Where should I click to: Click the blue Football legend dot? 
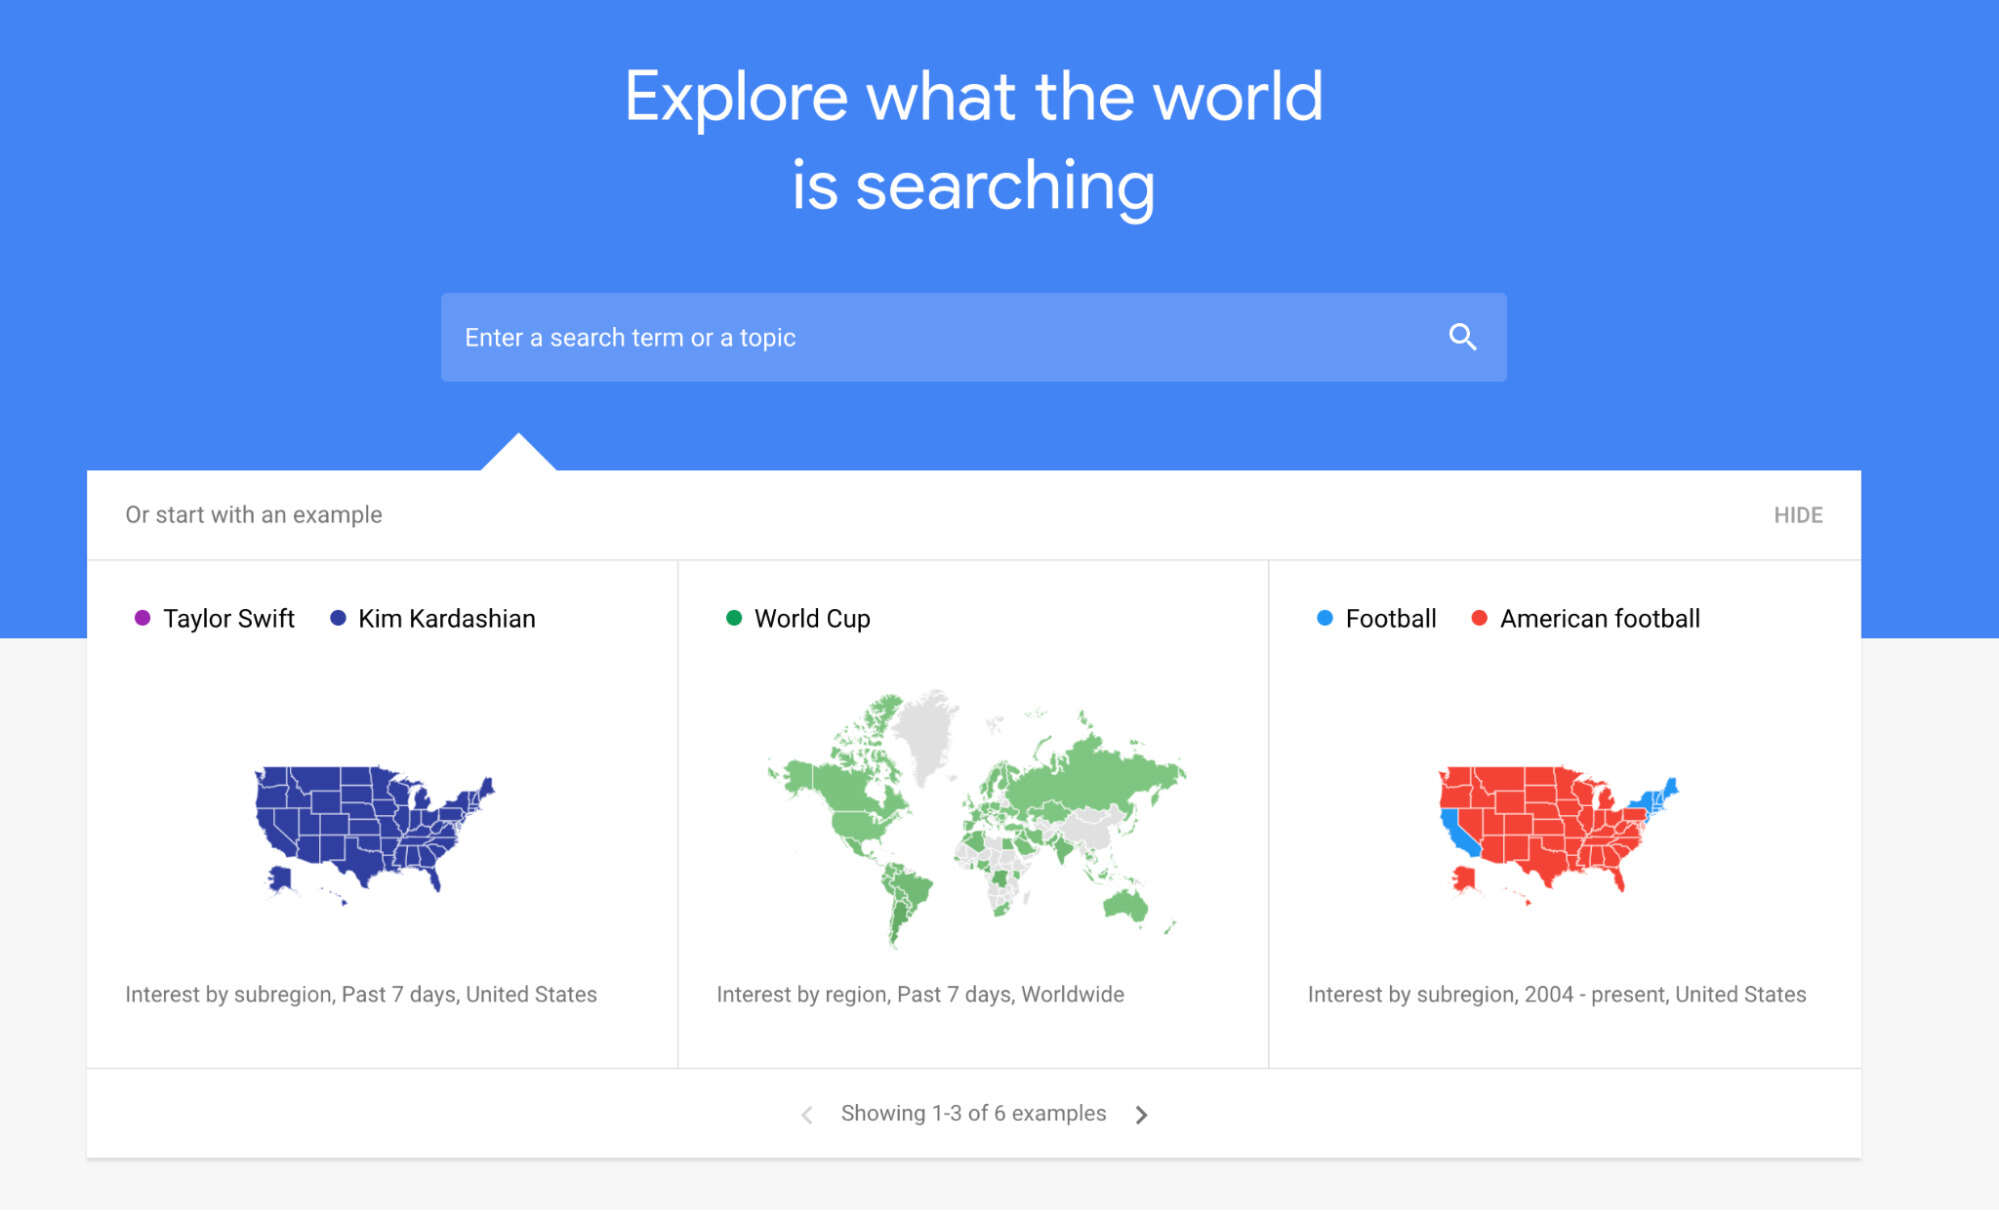tap(1325, 618)
